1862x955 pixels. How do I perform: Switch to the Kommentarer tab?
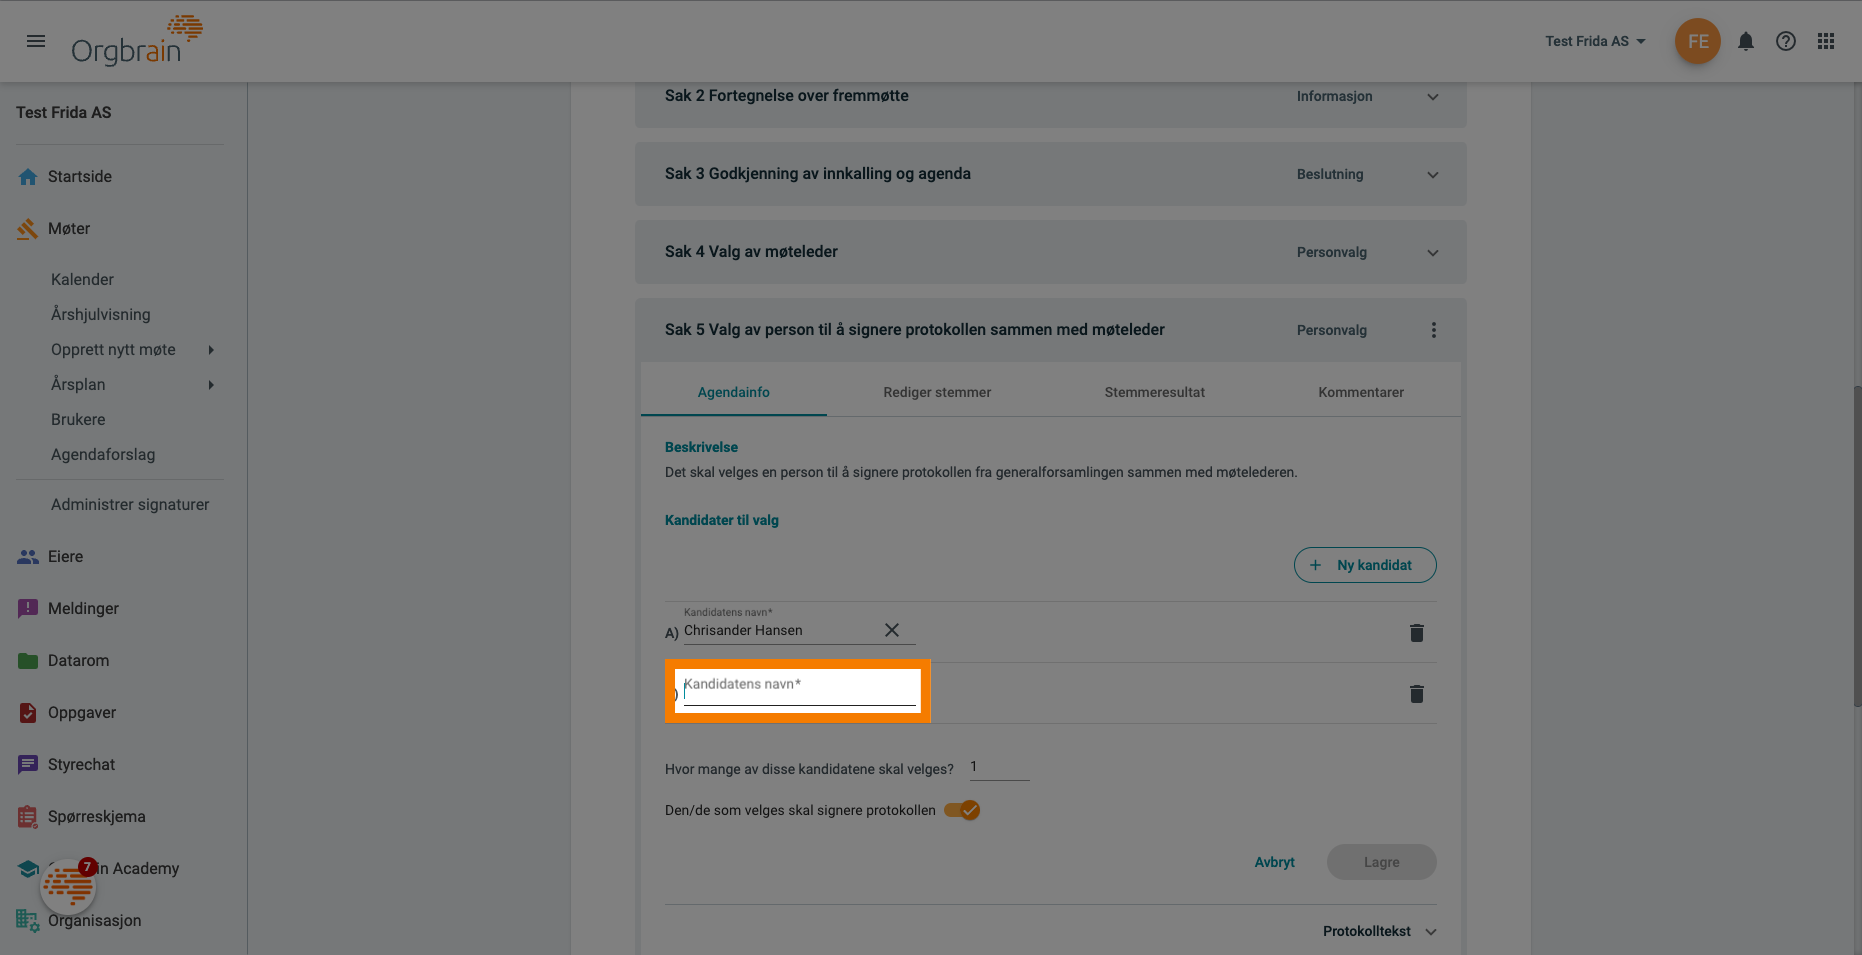(x=1361, y=392)
